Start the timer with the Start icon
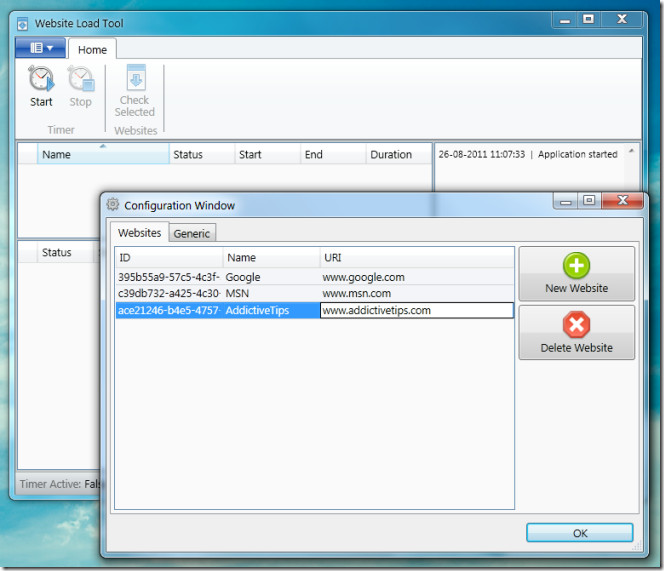Image resolution: width=664 pixels, height=571 pixels. point(41,86)
